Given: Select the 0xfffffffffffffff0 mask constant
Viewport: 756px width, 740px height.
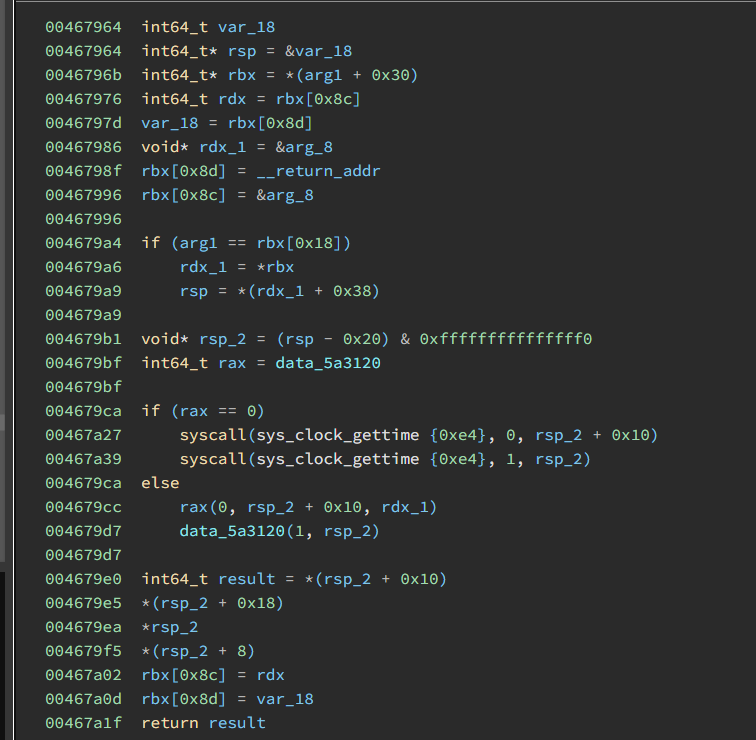Looking at the screenshot, I should point(506,339).
